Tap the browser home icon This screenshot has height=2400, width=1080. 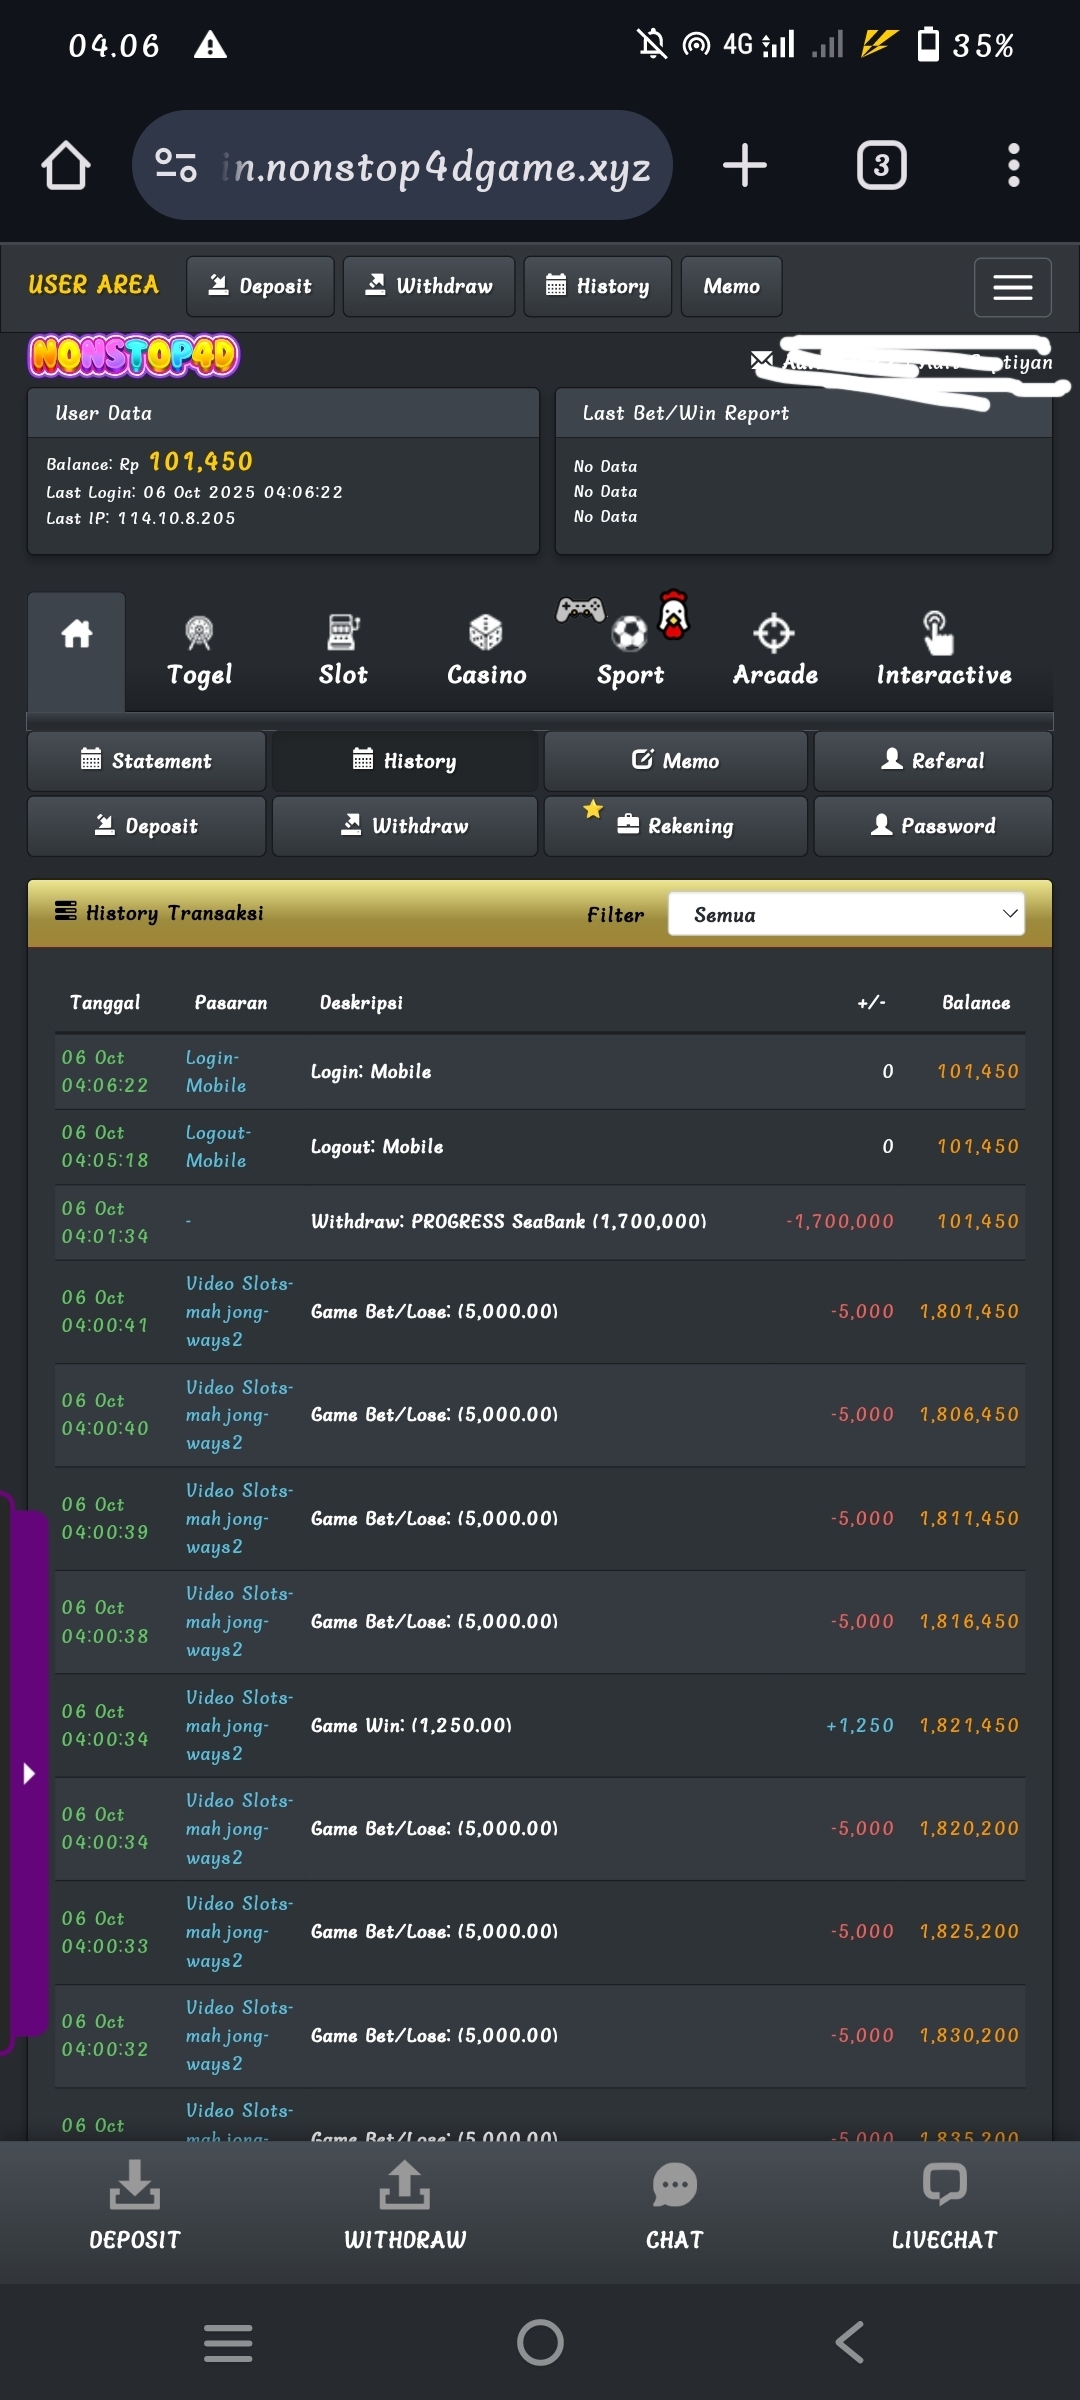(x=66, y=165)
